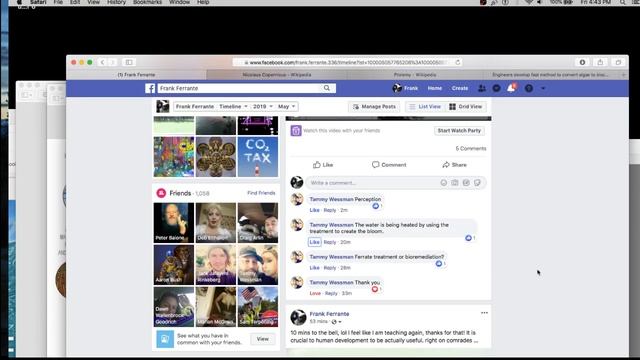Click the watch party icon

click(x=296, y=131)
